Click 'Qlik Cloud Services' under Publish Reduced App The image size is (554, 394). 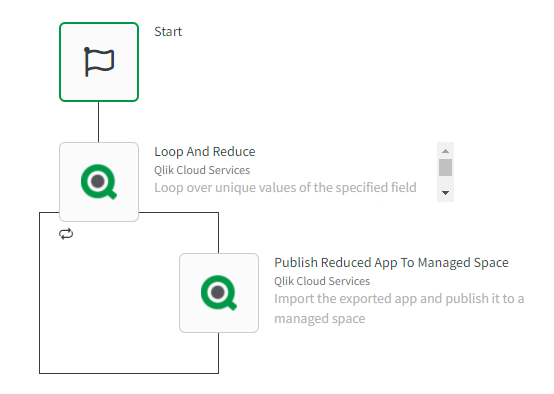coord(322,281)
